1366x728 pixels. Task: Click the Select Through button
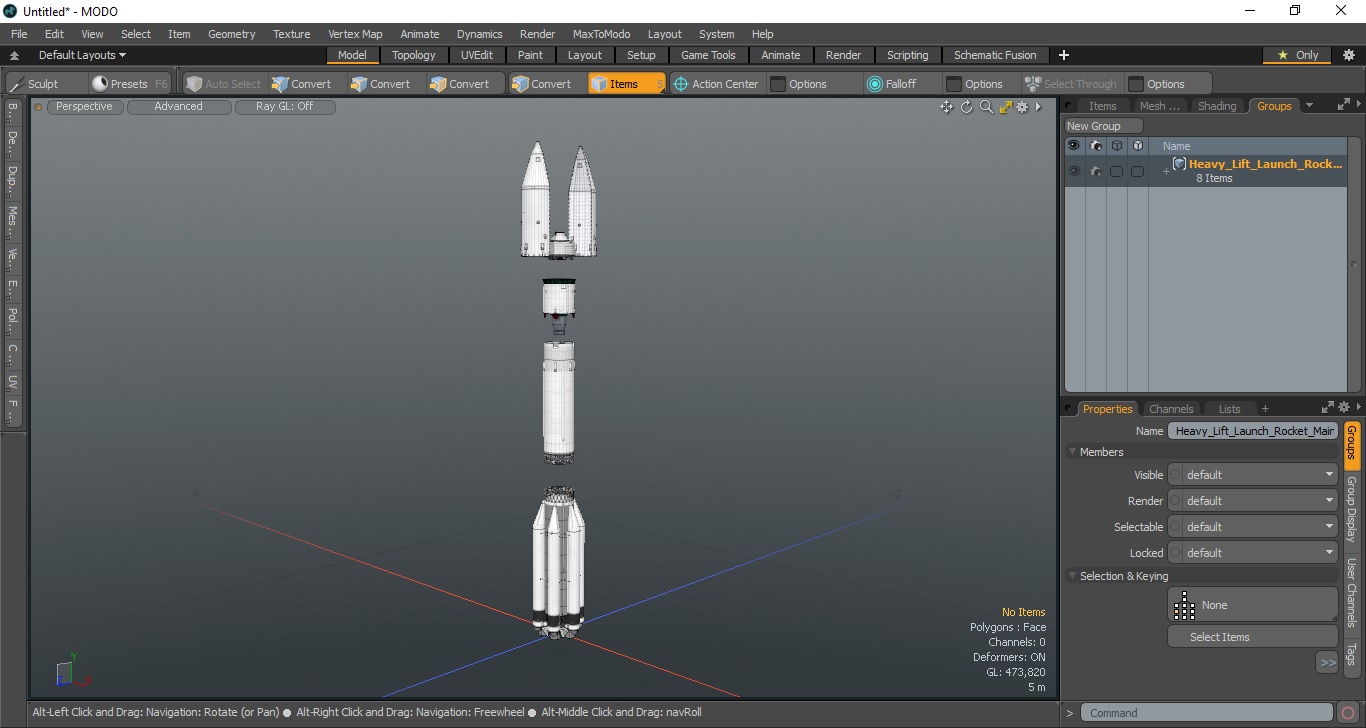pos(1071,84)
